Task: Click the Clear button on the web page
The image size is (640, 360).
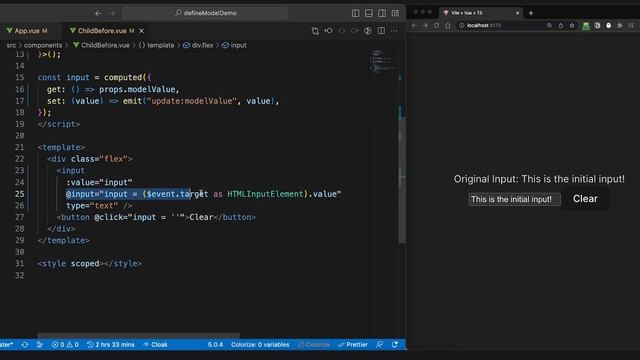Action: (x=585, y=199)
